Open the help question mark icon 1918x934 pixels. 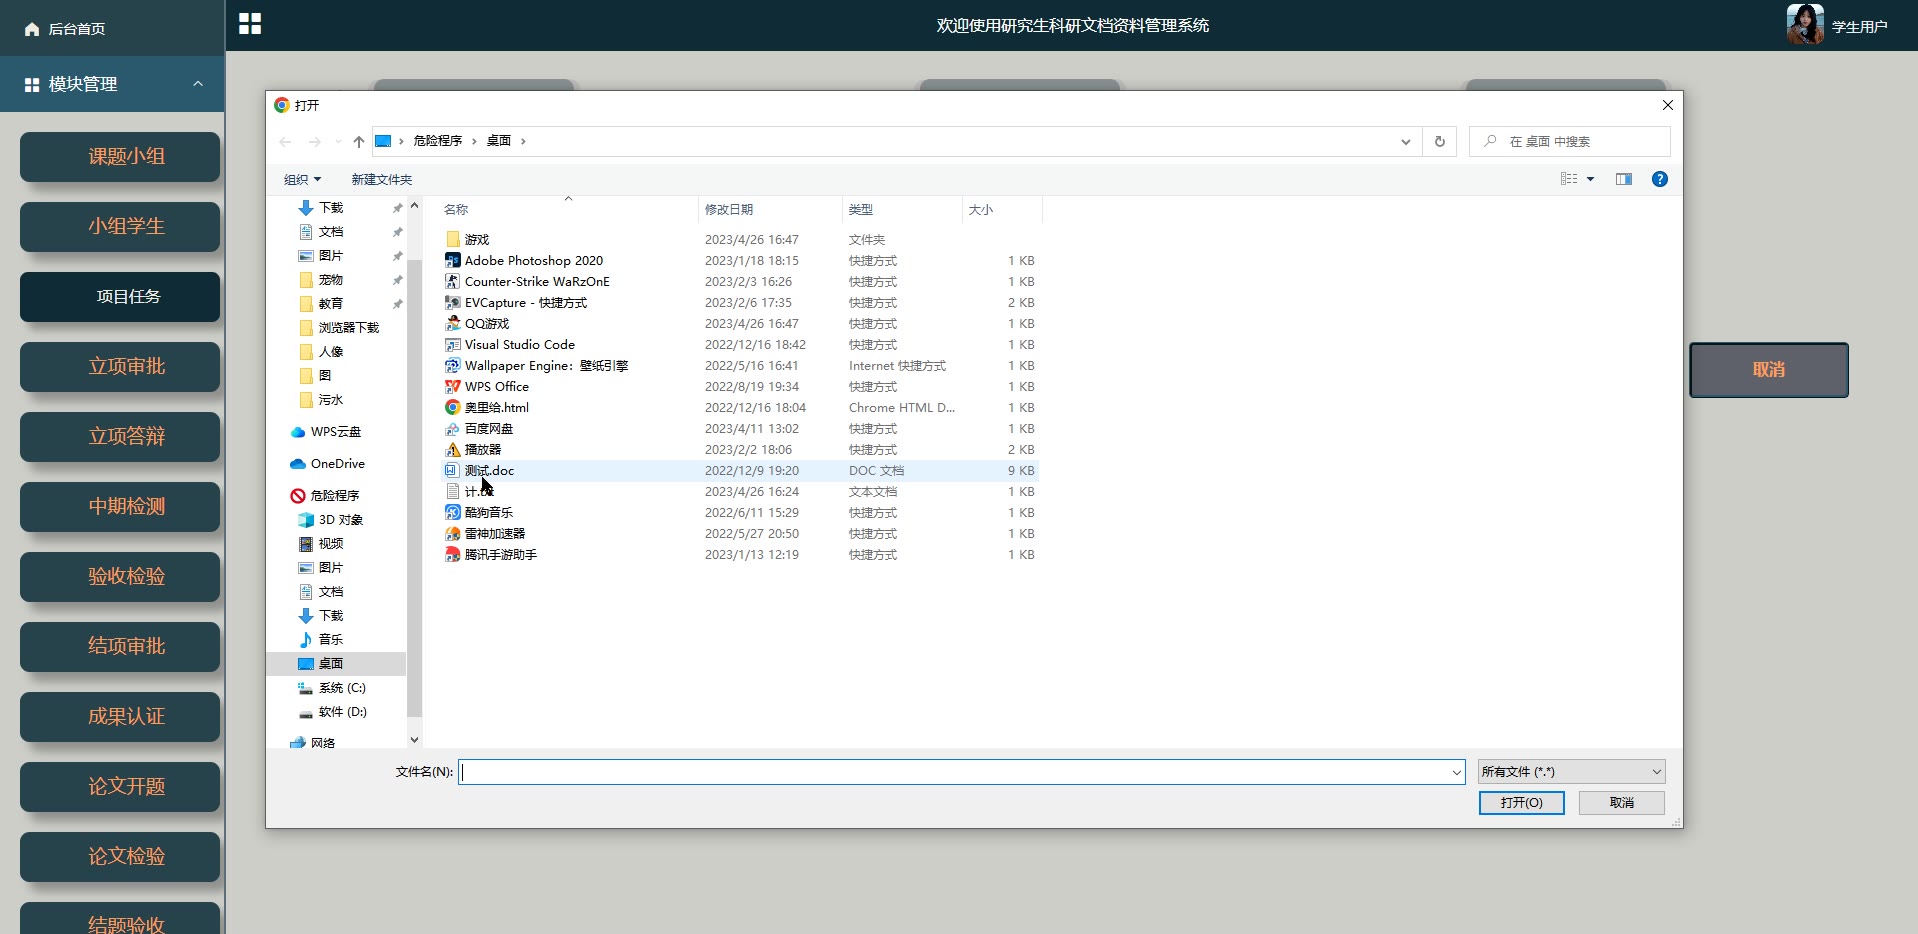tap(1659, 179)
